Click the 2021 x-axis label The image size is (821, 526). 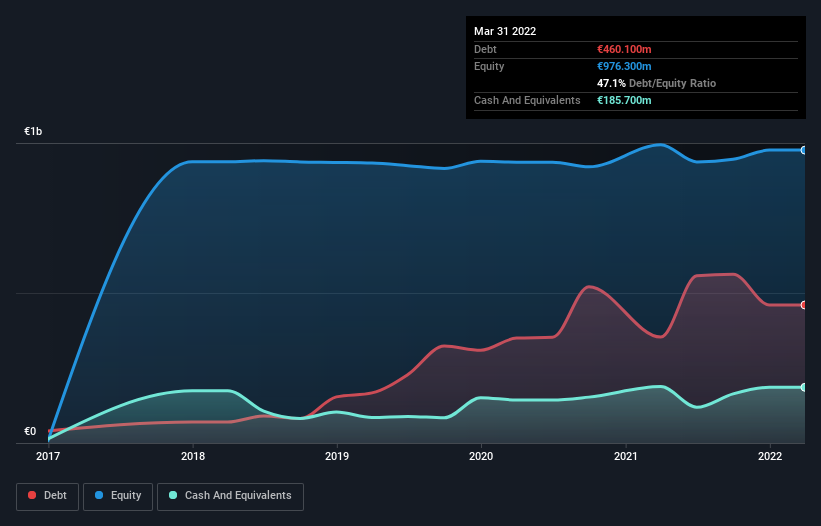pos(626,456)
